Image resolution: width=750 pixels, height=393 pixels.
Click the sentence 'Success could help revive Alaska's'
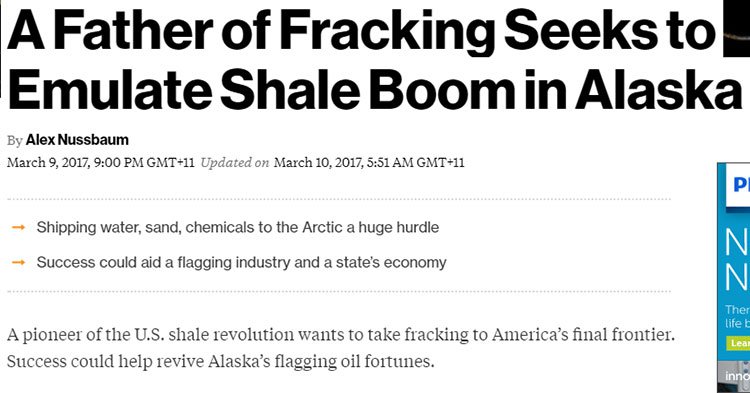tap(221, 361)
